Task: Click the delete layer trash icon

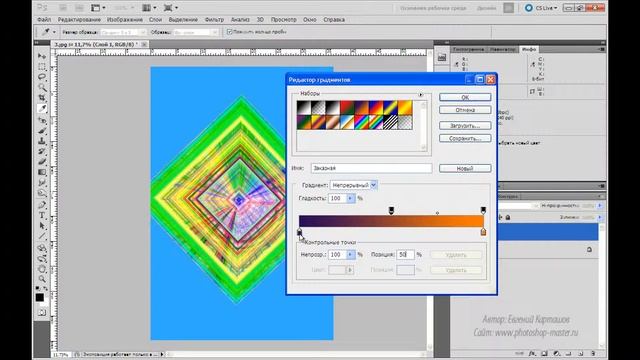Action: point(593,353)
